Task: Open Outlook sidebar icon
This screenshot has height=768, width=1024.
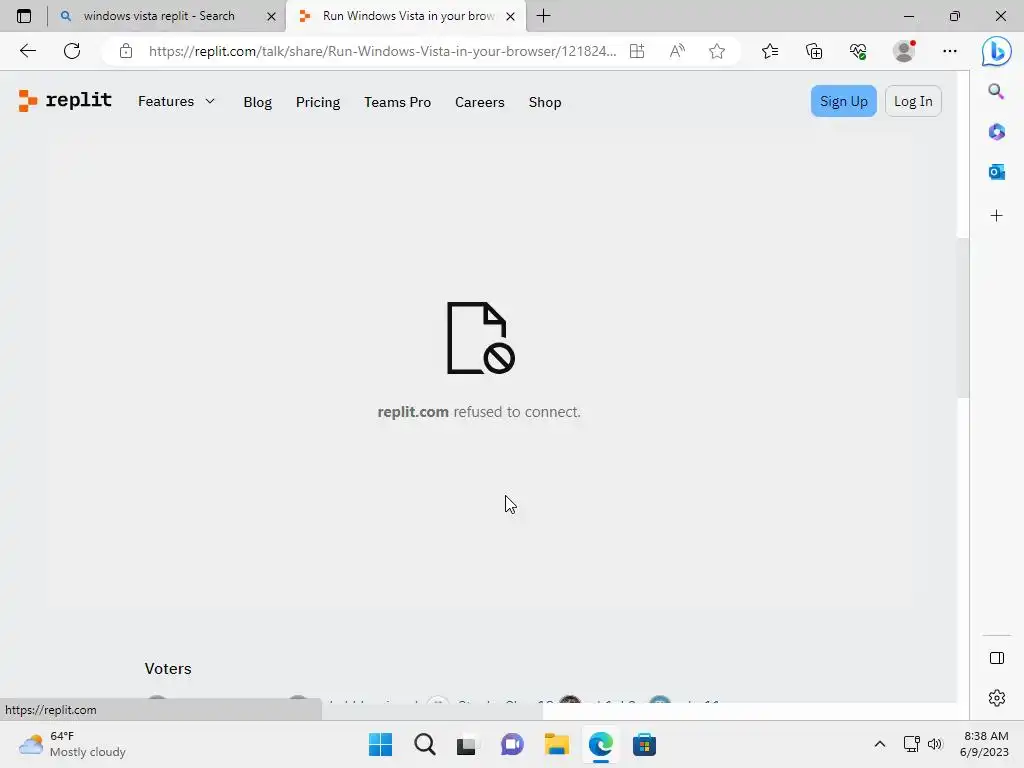Action: tap(996, 172)
